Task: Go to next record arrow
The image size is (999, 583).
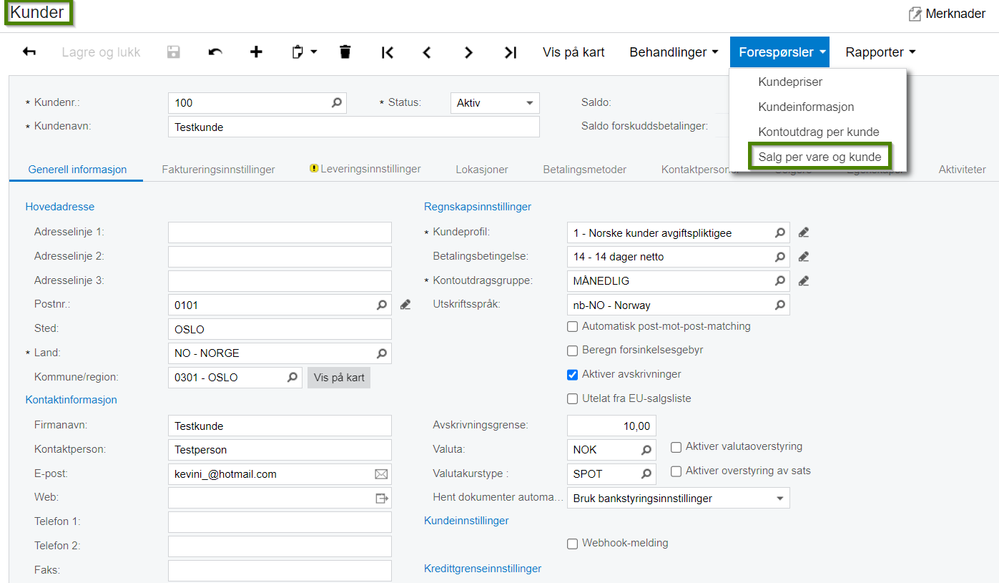Action: tap(468, 52)
